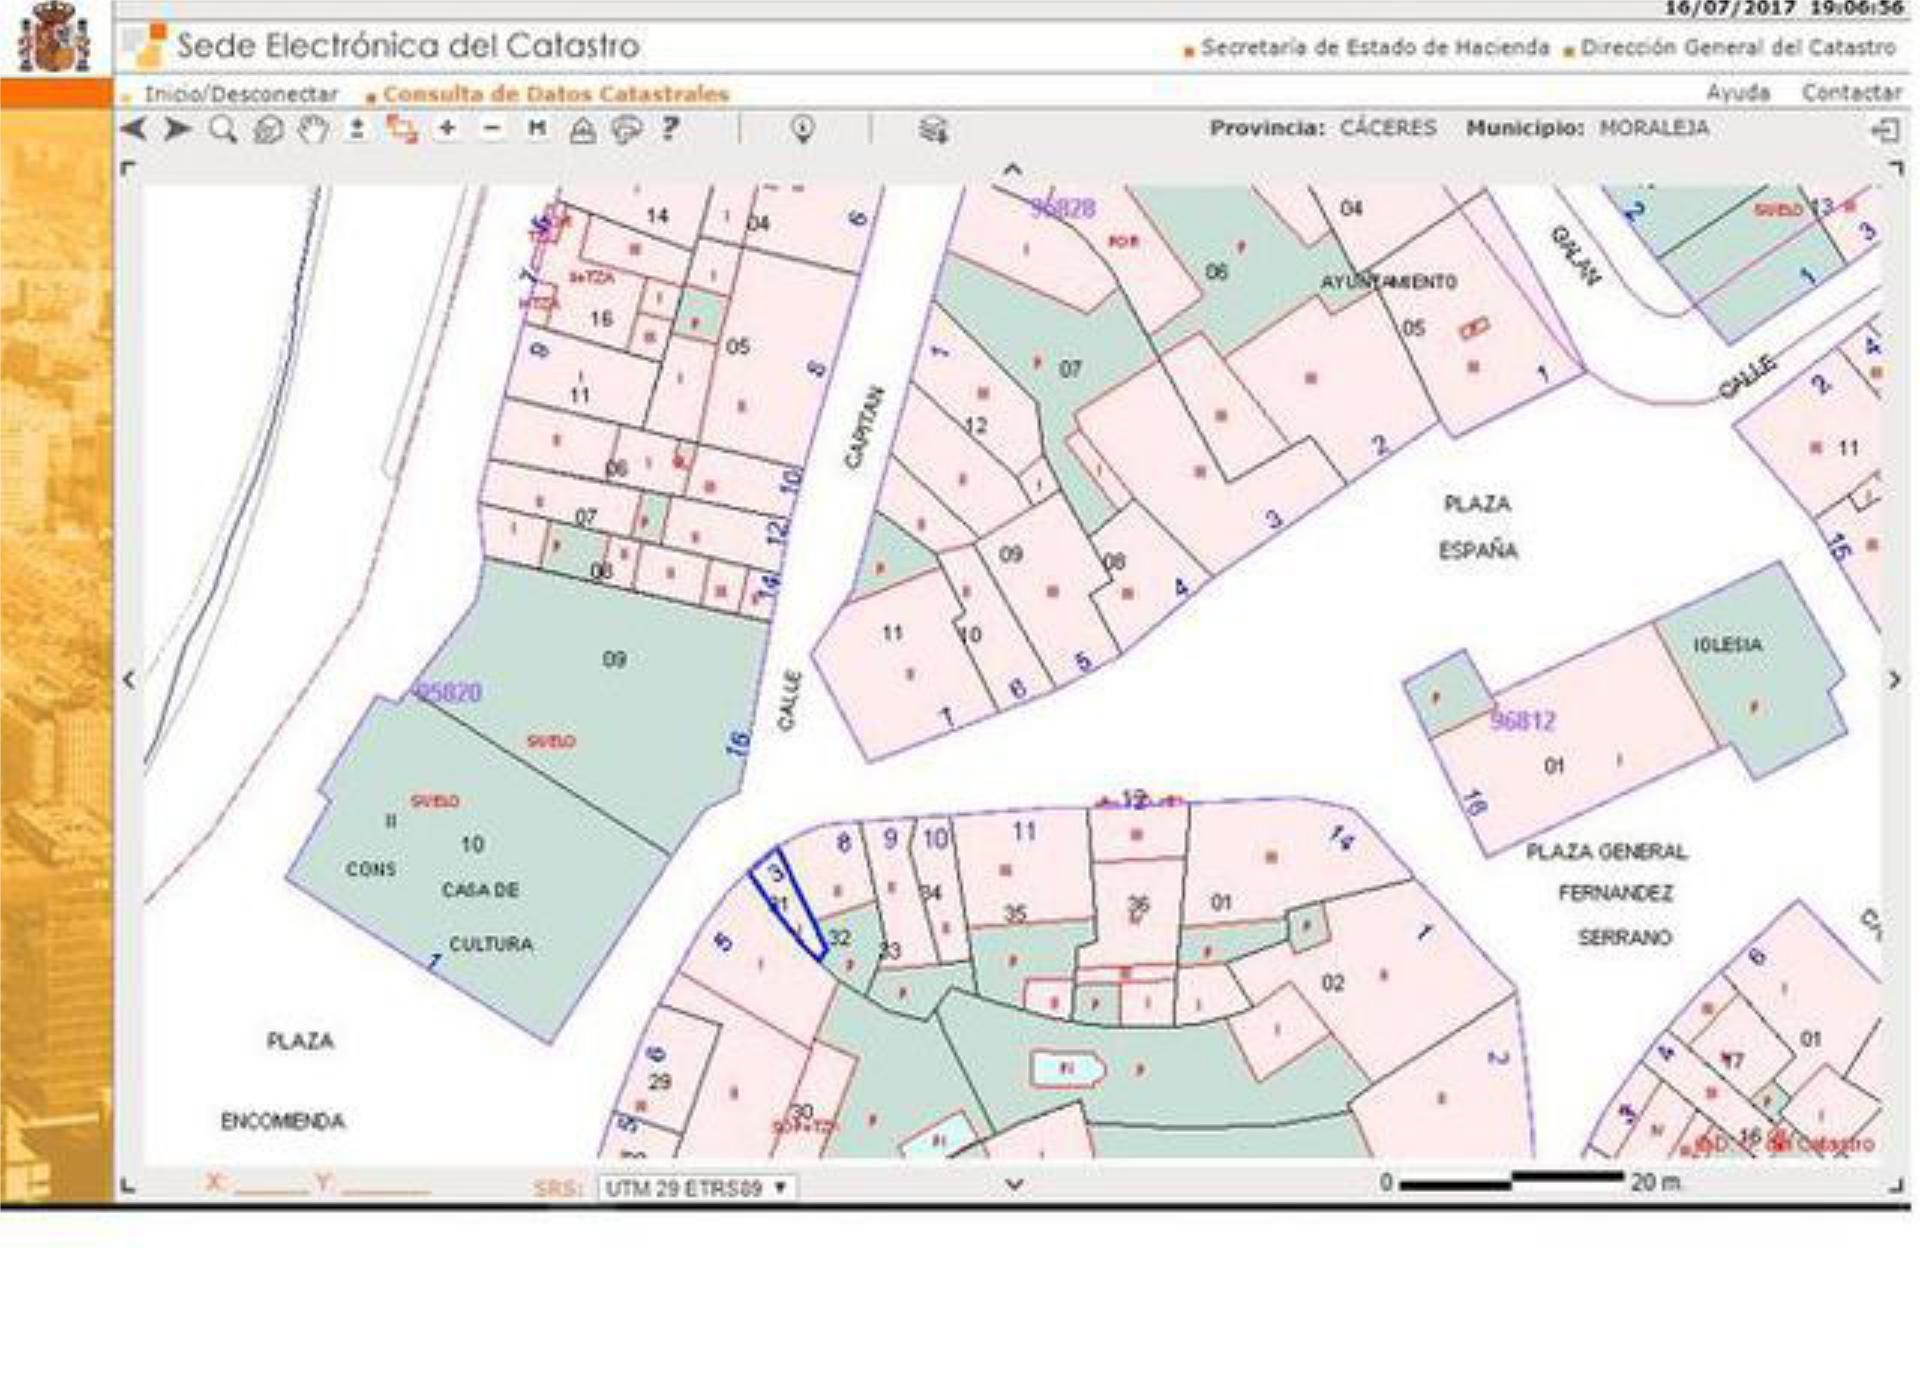
Task: Select the magnifier zoom tool
Action: pos(223,129)
